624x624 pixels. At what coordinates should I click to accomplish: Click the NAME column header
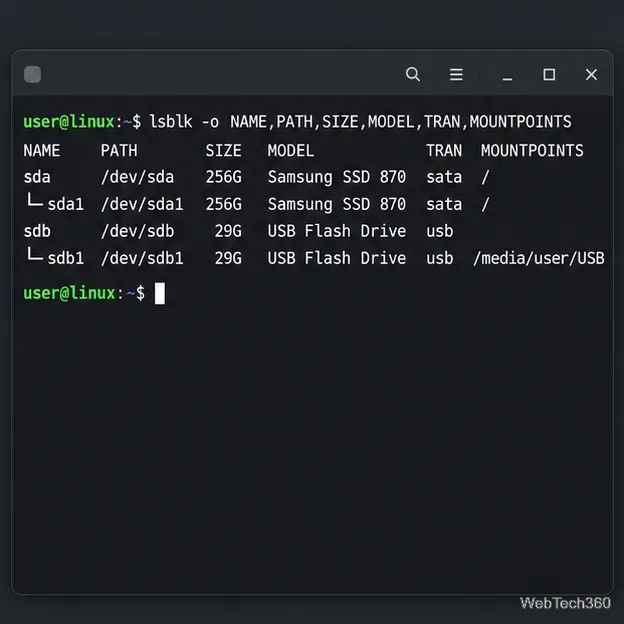point(42,151)
